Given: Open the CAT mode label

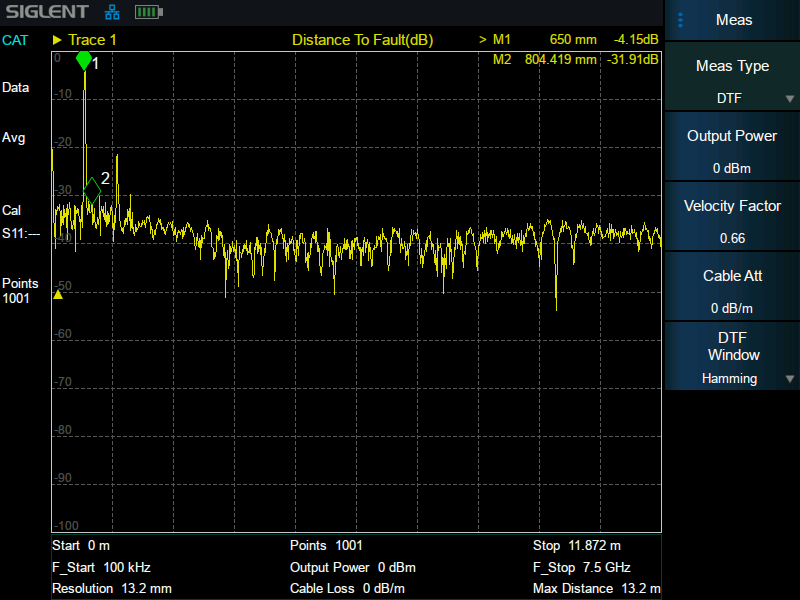Looking at the screenshot, I should (x=15, y=40).
